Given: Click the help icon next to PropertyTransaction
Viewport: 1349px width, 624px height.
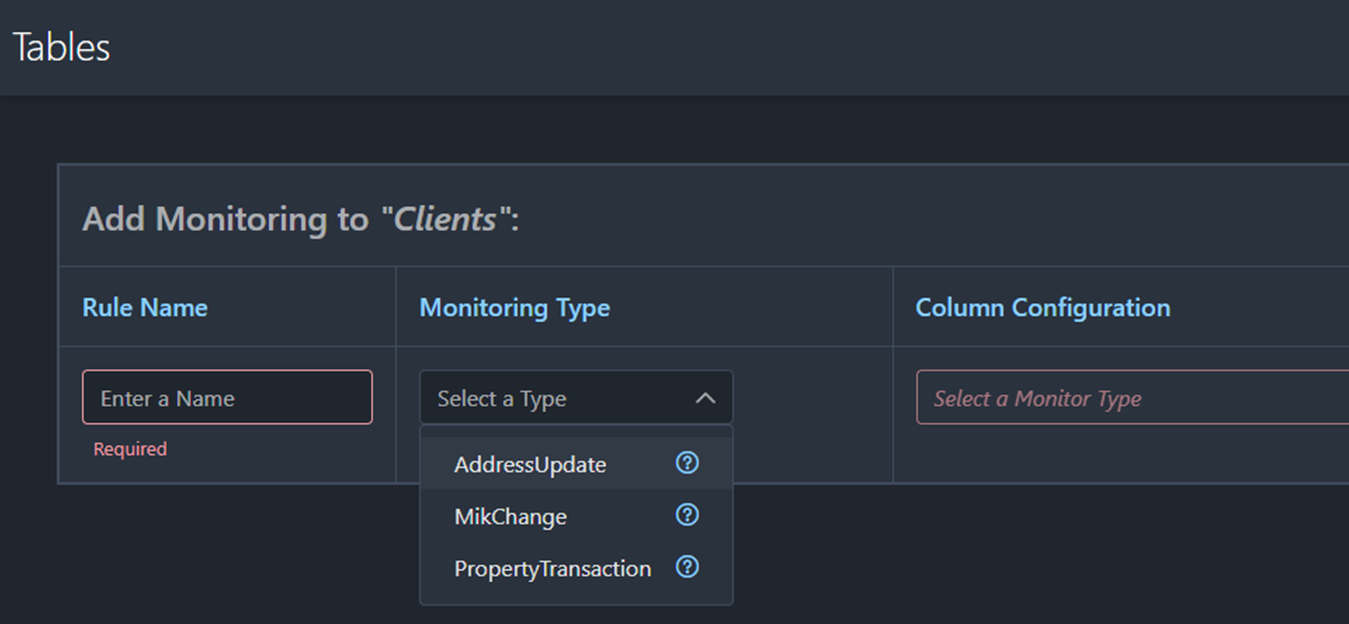Looking at the screenshot, I should click(687, 566).
